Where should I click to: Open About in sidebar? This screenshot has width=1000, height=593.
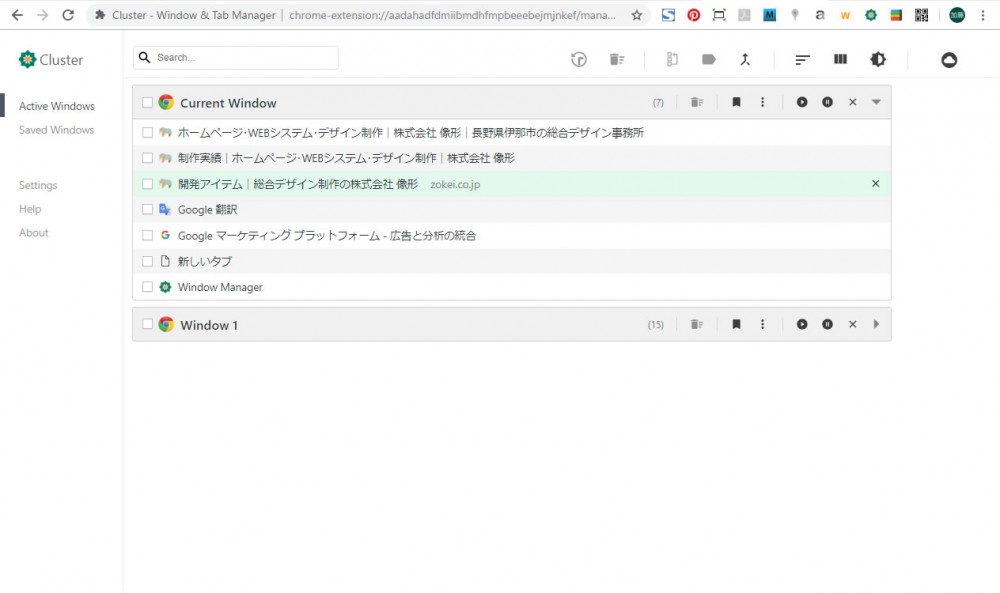[33, 233]
